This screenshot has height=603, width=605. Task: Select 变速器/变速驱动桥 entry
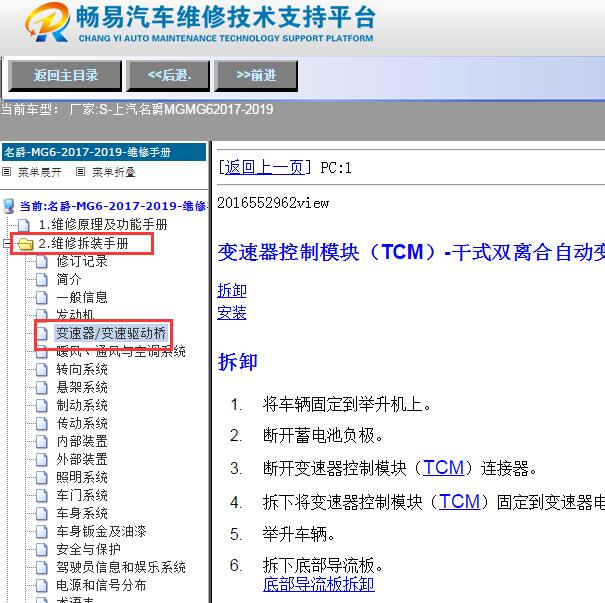(x=111, y=333)
